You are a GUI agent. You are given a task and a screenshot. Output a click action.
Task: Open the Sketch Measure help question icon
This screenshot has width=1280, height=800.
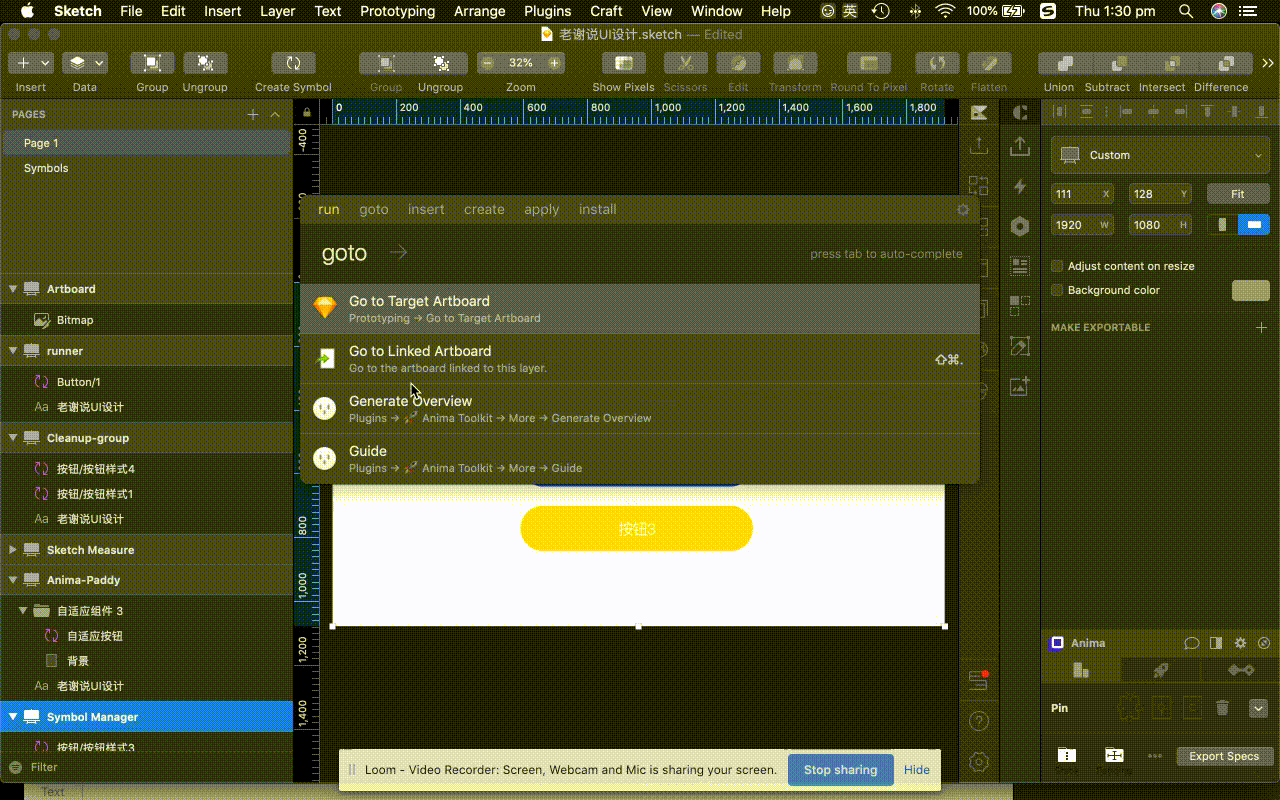pos(979,721)
